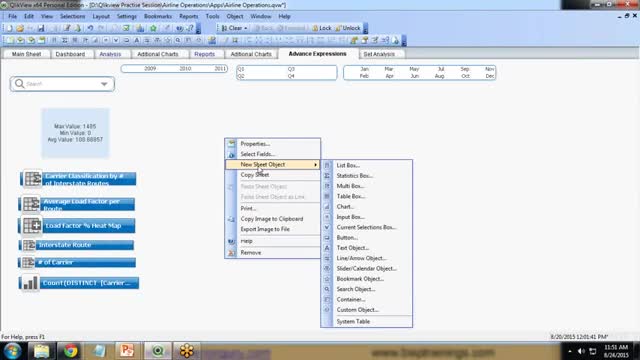
Task: Open the Selections menu
Action: 72,16
